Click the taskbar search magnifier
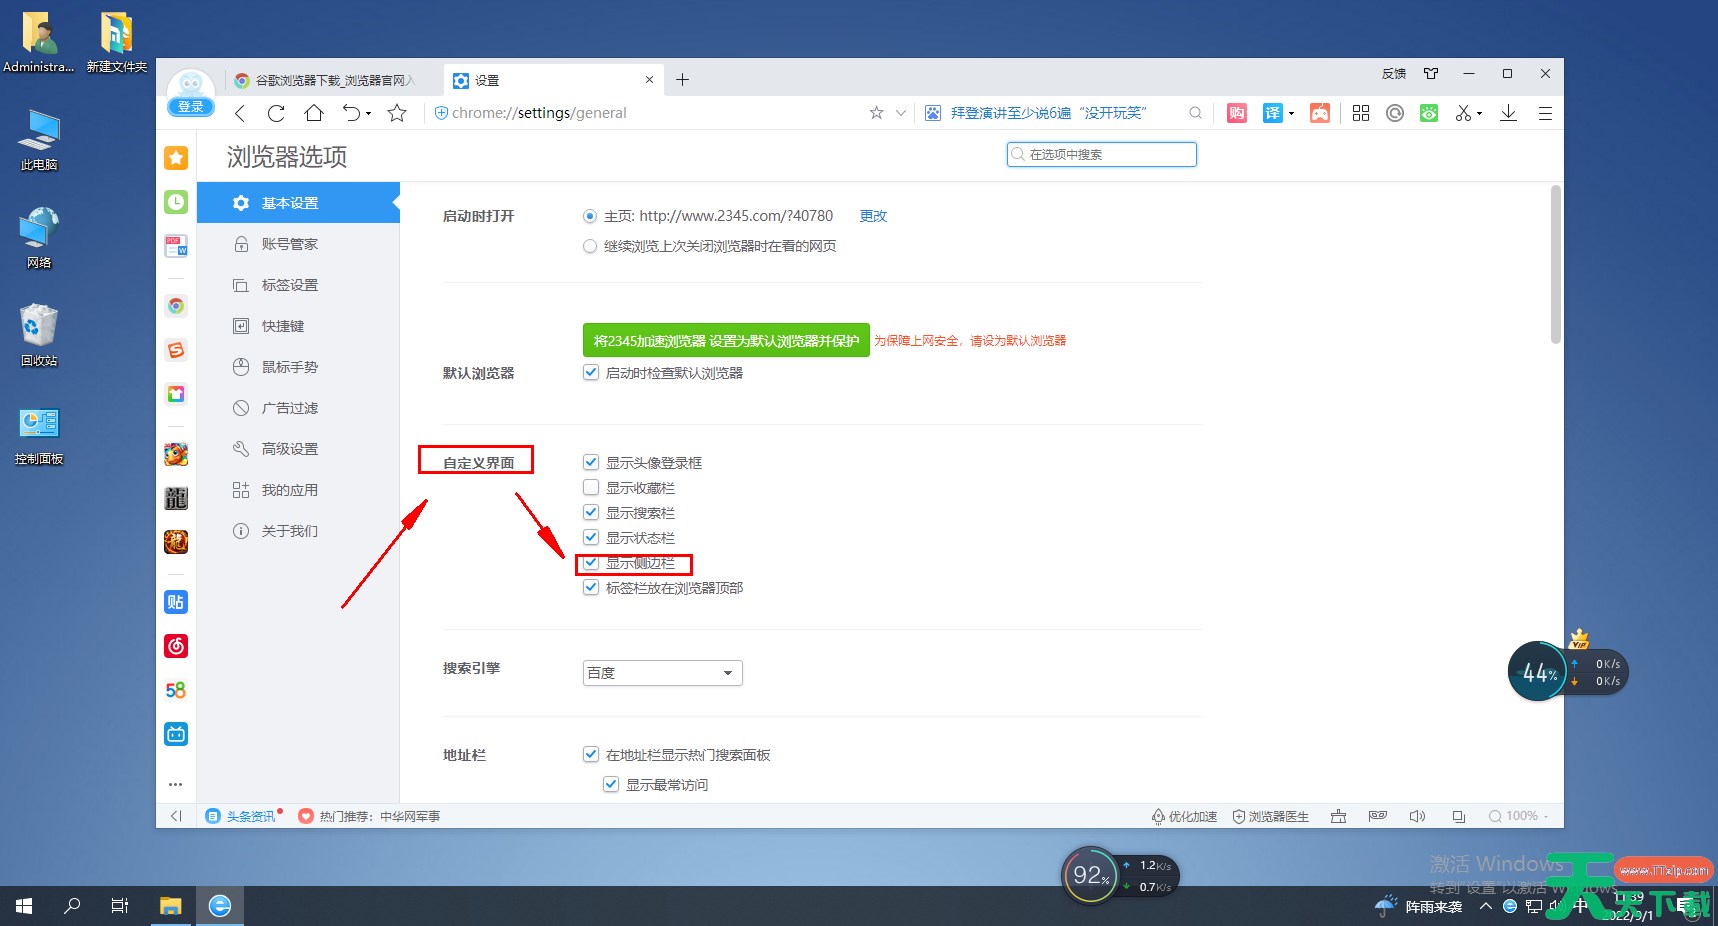 [72, 906]
